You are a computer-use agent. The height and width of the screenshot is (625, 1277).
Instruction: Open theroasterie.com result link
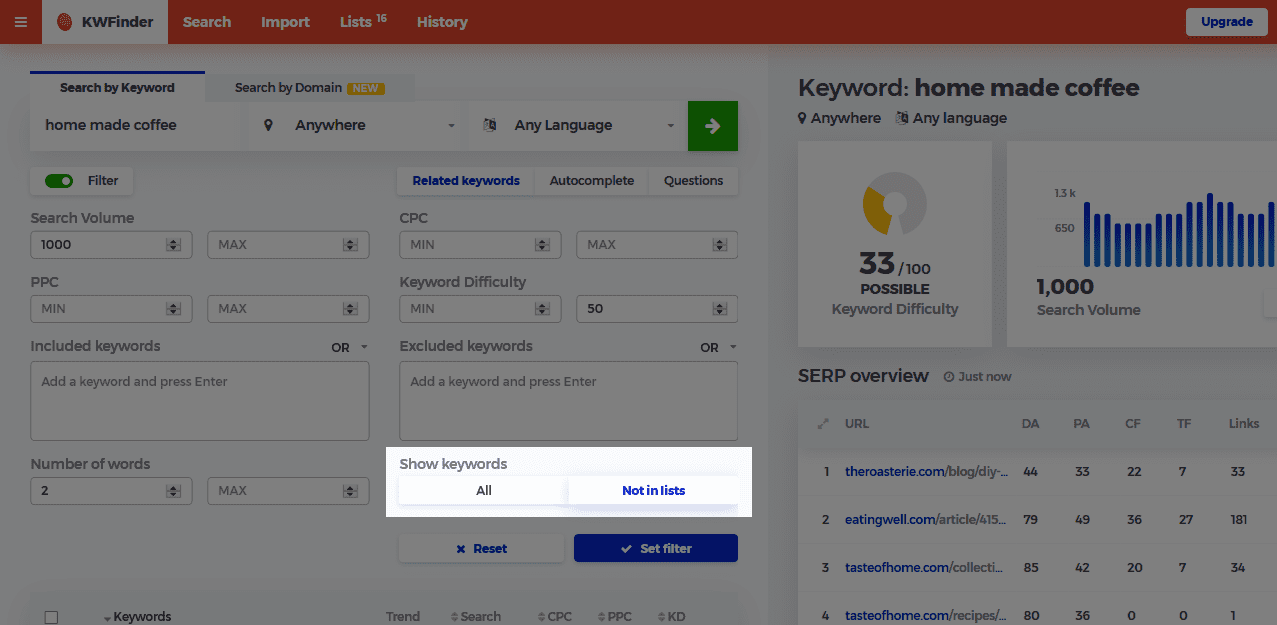(927, 471)
